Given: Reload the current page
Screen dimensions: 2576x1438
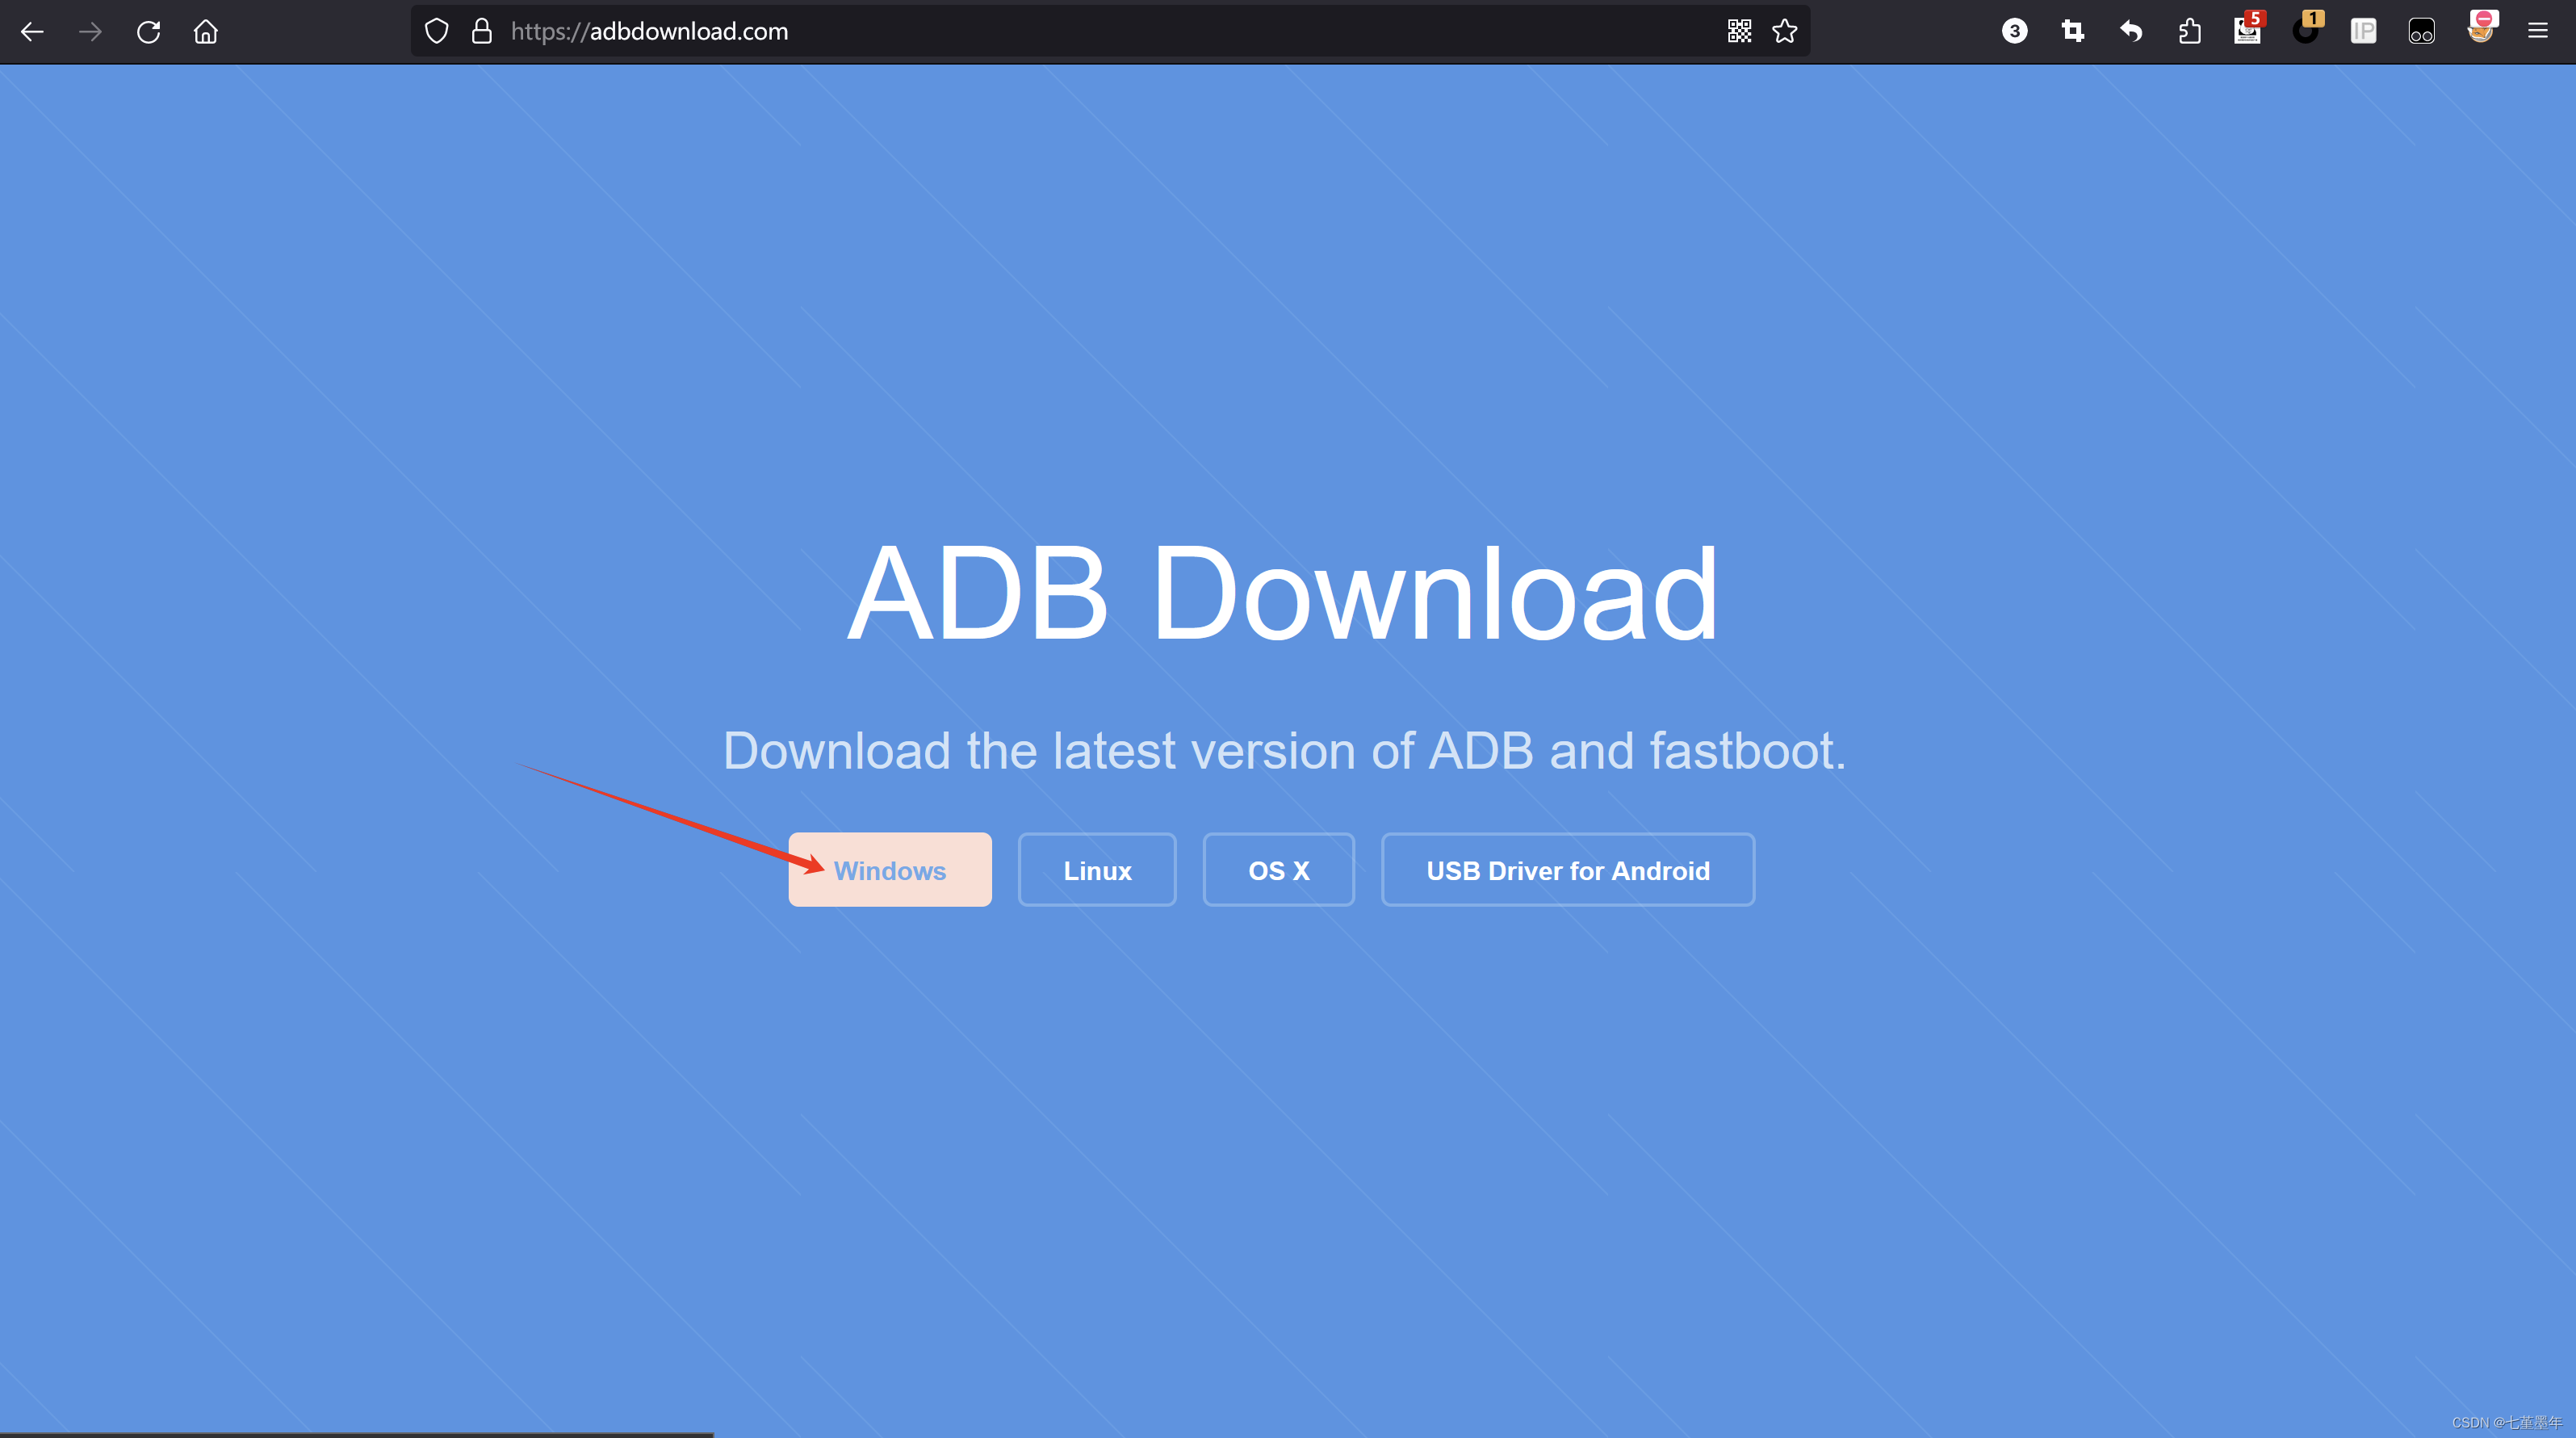Looking at the screenshot, I should point(149,32).
